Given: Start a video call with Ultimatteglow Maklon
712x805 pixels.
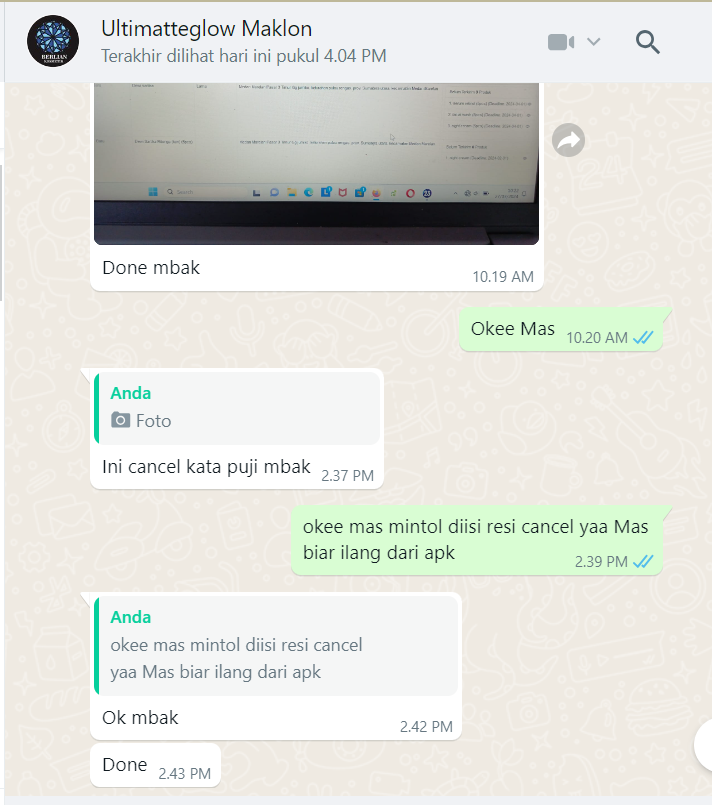Looking at the screenshot, I should (561, 42).
